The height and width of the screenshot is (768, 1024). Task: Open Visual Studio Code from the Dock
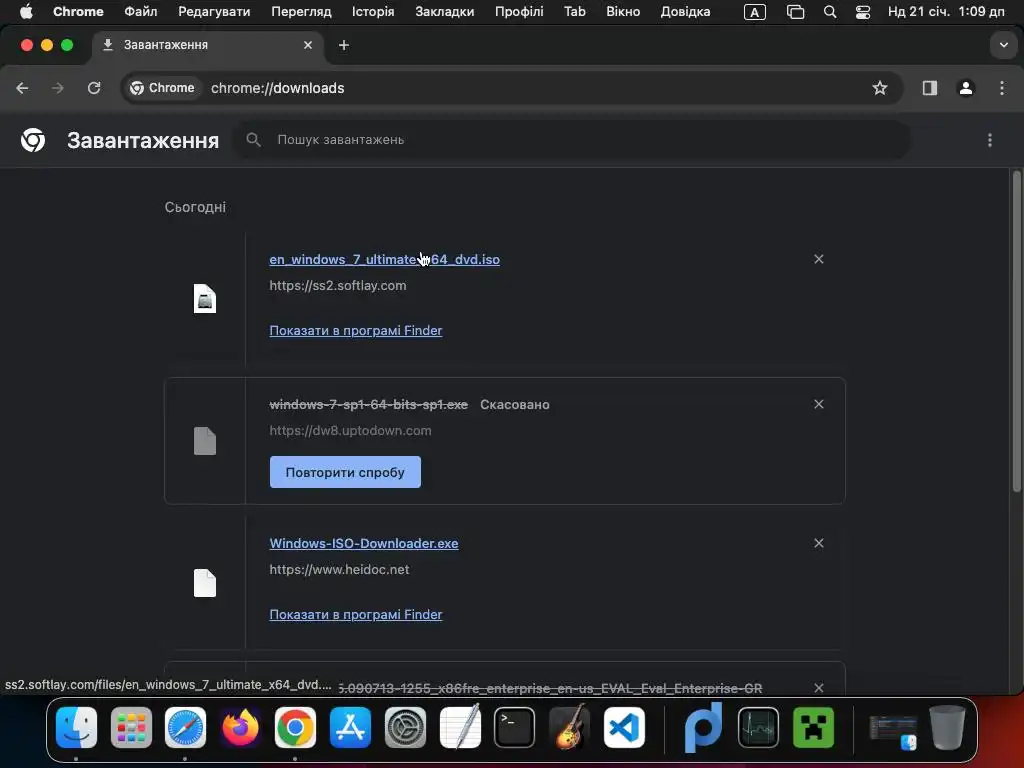point(624,728)
